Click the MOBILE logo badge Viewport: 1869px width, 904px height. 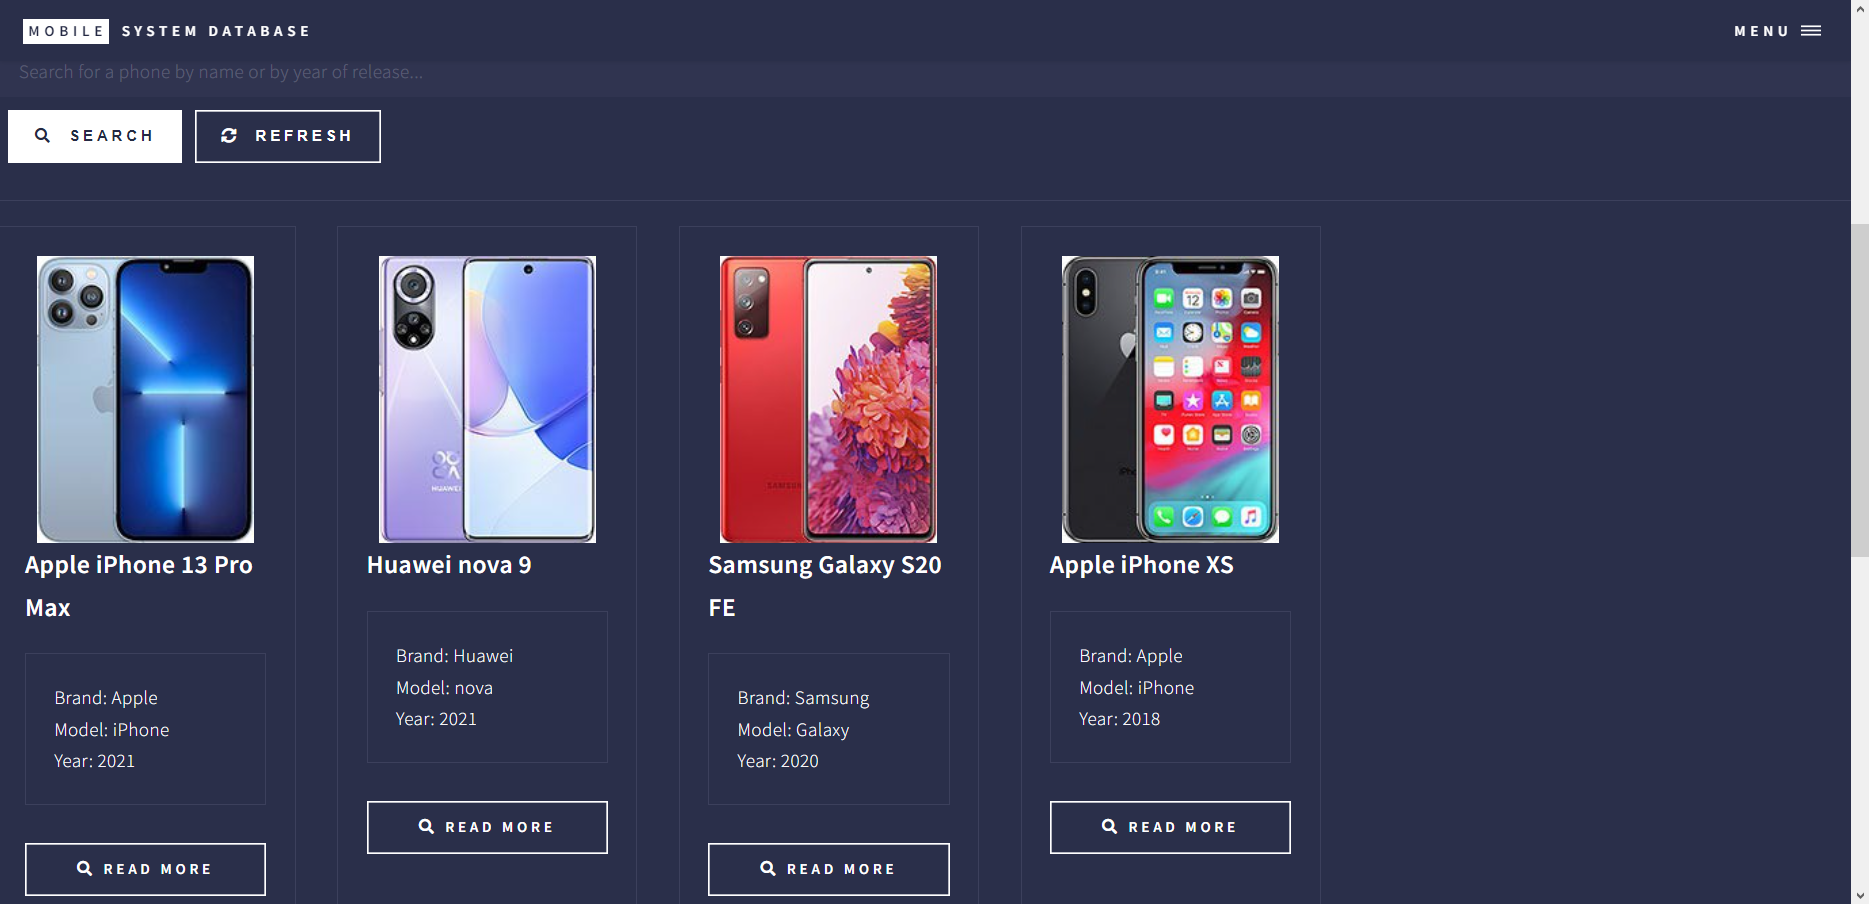click(66, 31)
